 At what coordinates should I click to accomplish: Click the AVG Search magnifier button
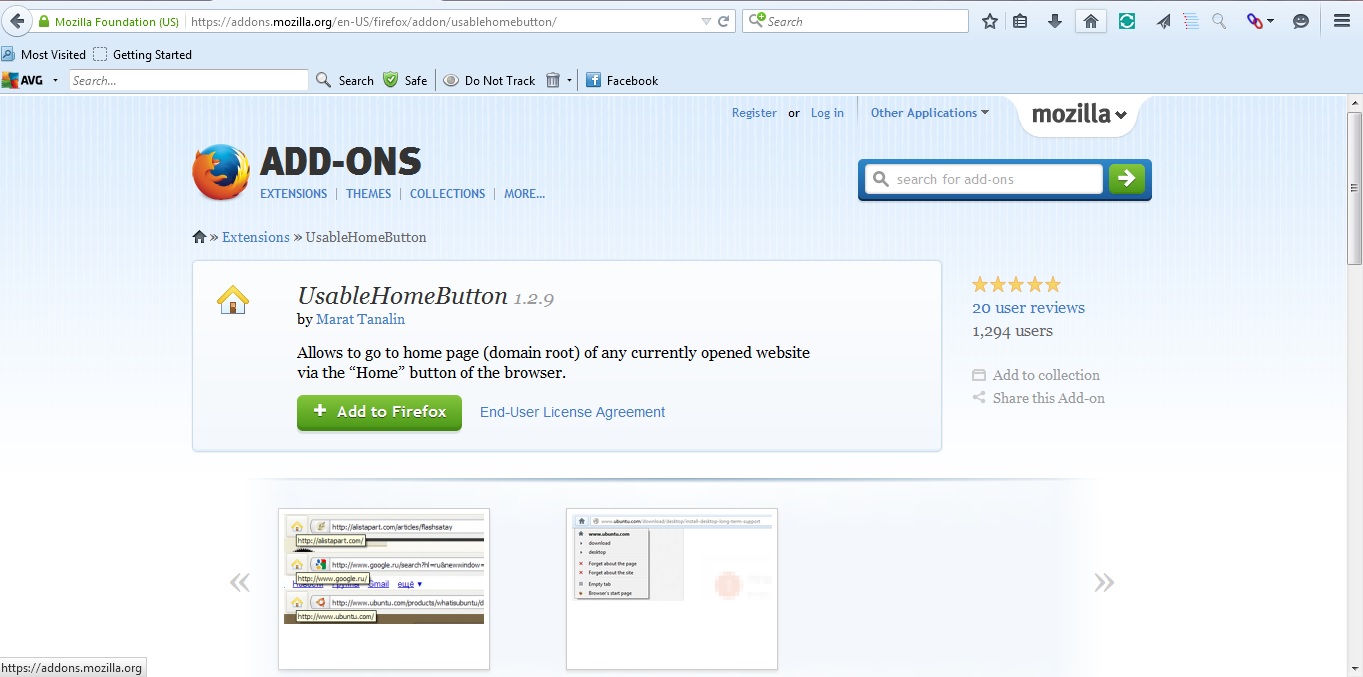[345, 80]
